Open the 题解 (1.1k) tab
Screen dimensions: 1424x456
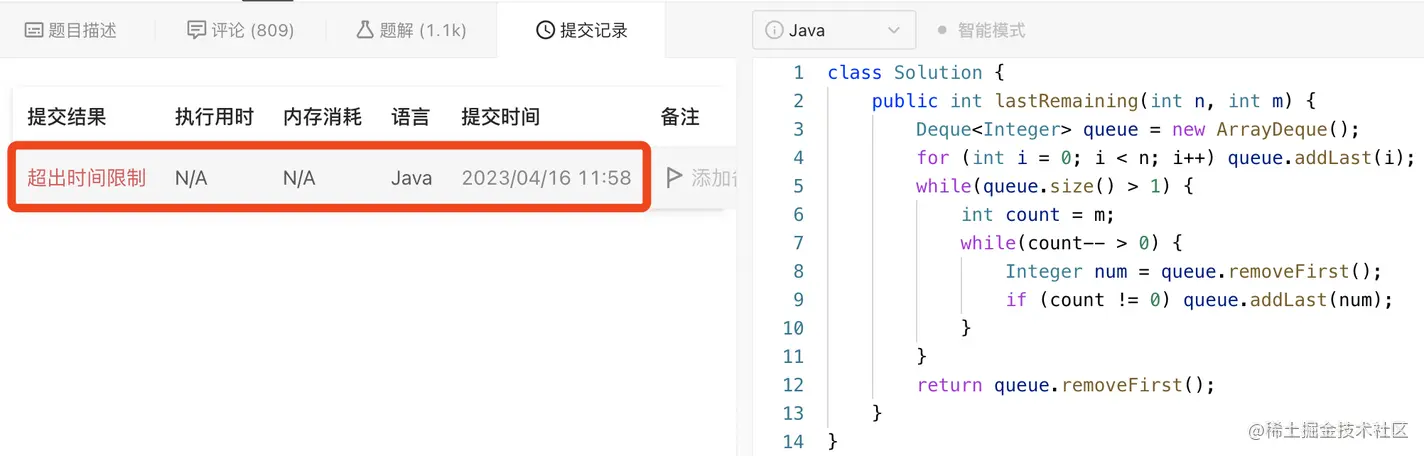(x=411, y=30)
